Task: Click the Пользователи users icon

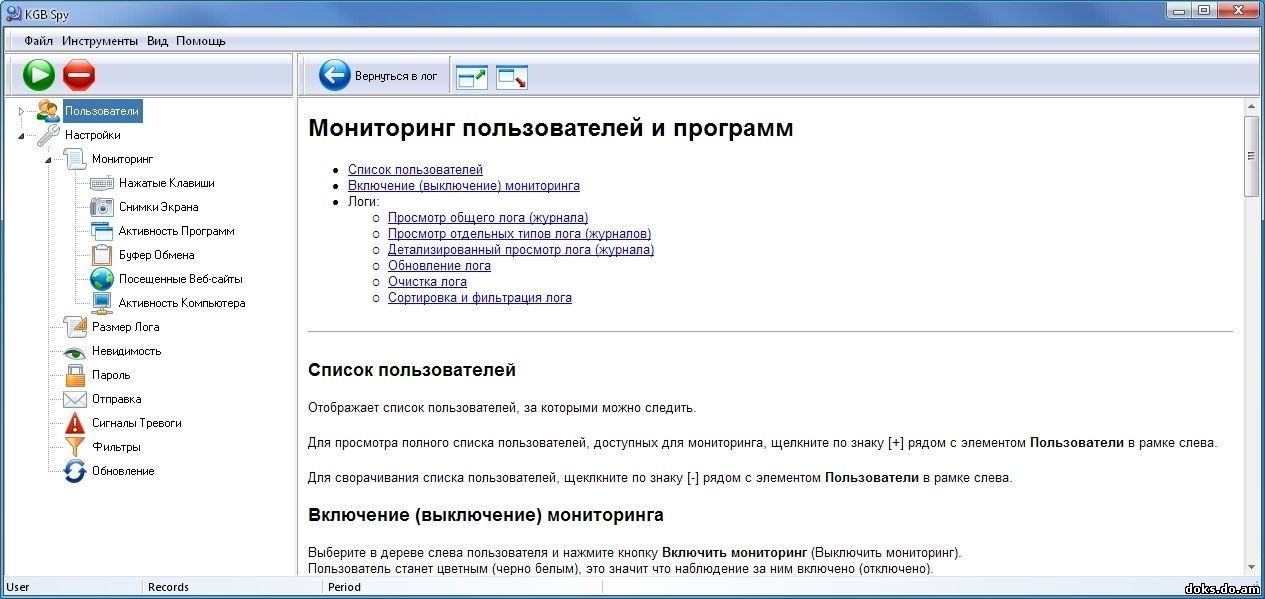Action: pyautogui.click(x=48, y=111)
